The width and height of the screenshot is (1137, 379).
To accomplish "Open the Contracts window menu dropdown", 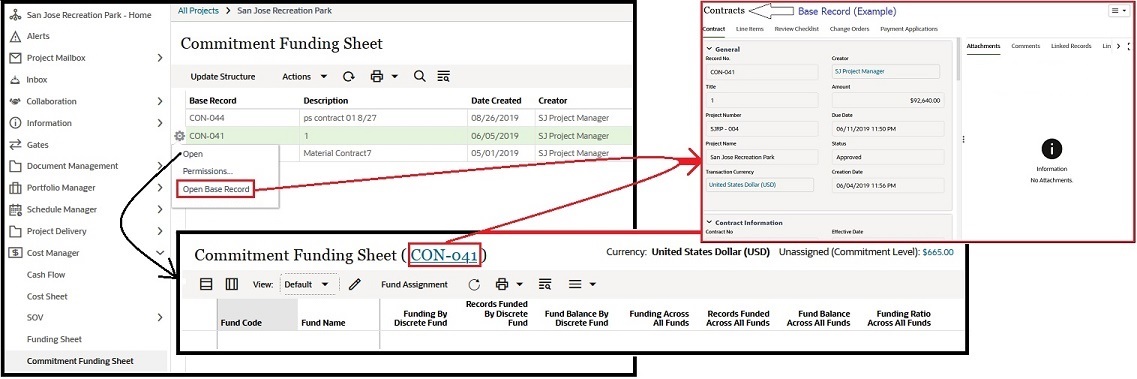I will [1119, 11].
